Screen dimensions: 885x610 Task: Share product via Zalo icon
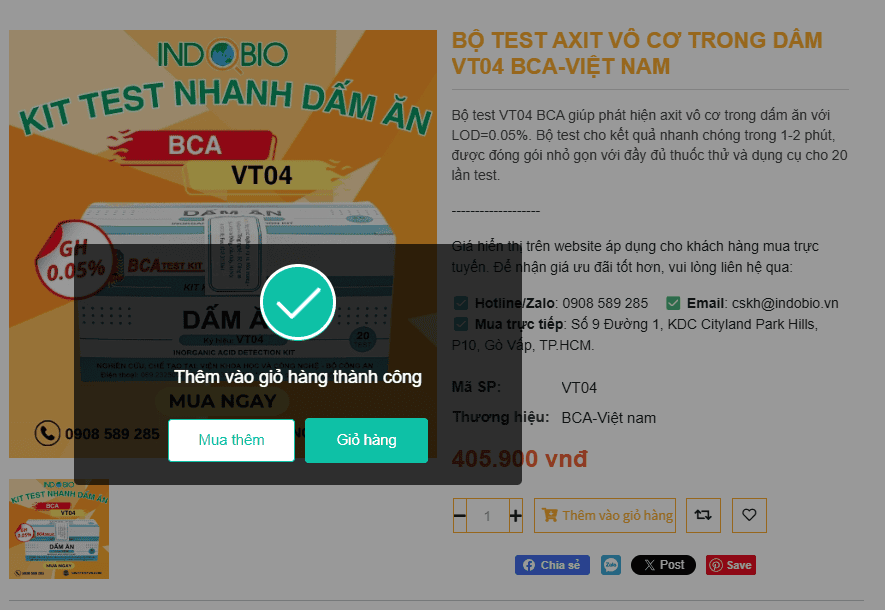pos(611,565)
